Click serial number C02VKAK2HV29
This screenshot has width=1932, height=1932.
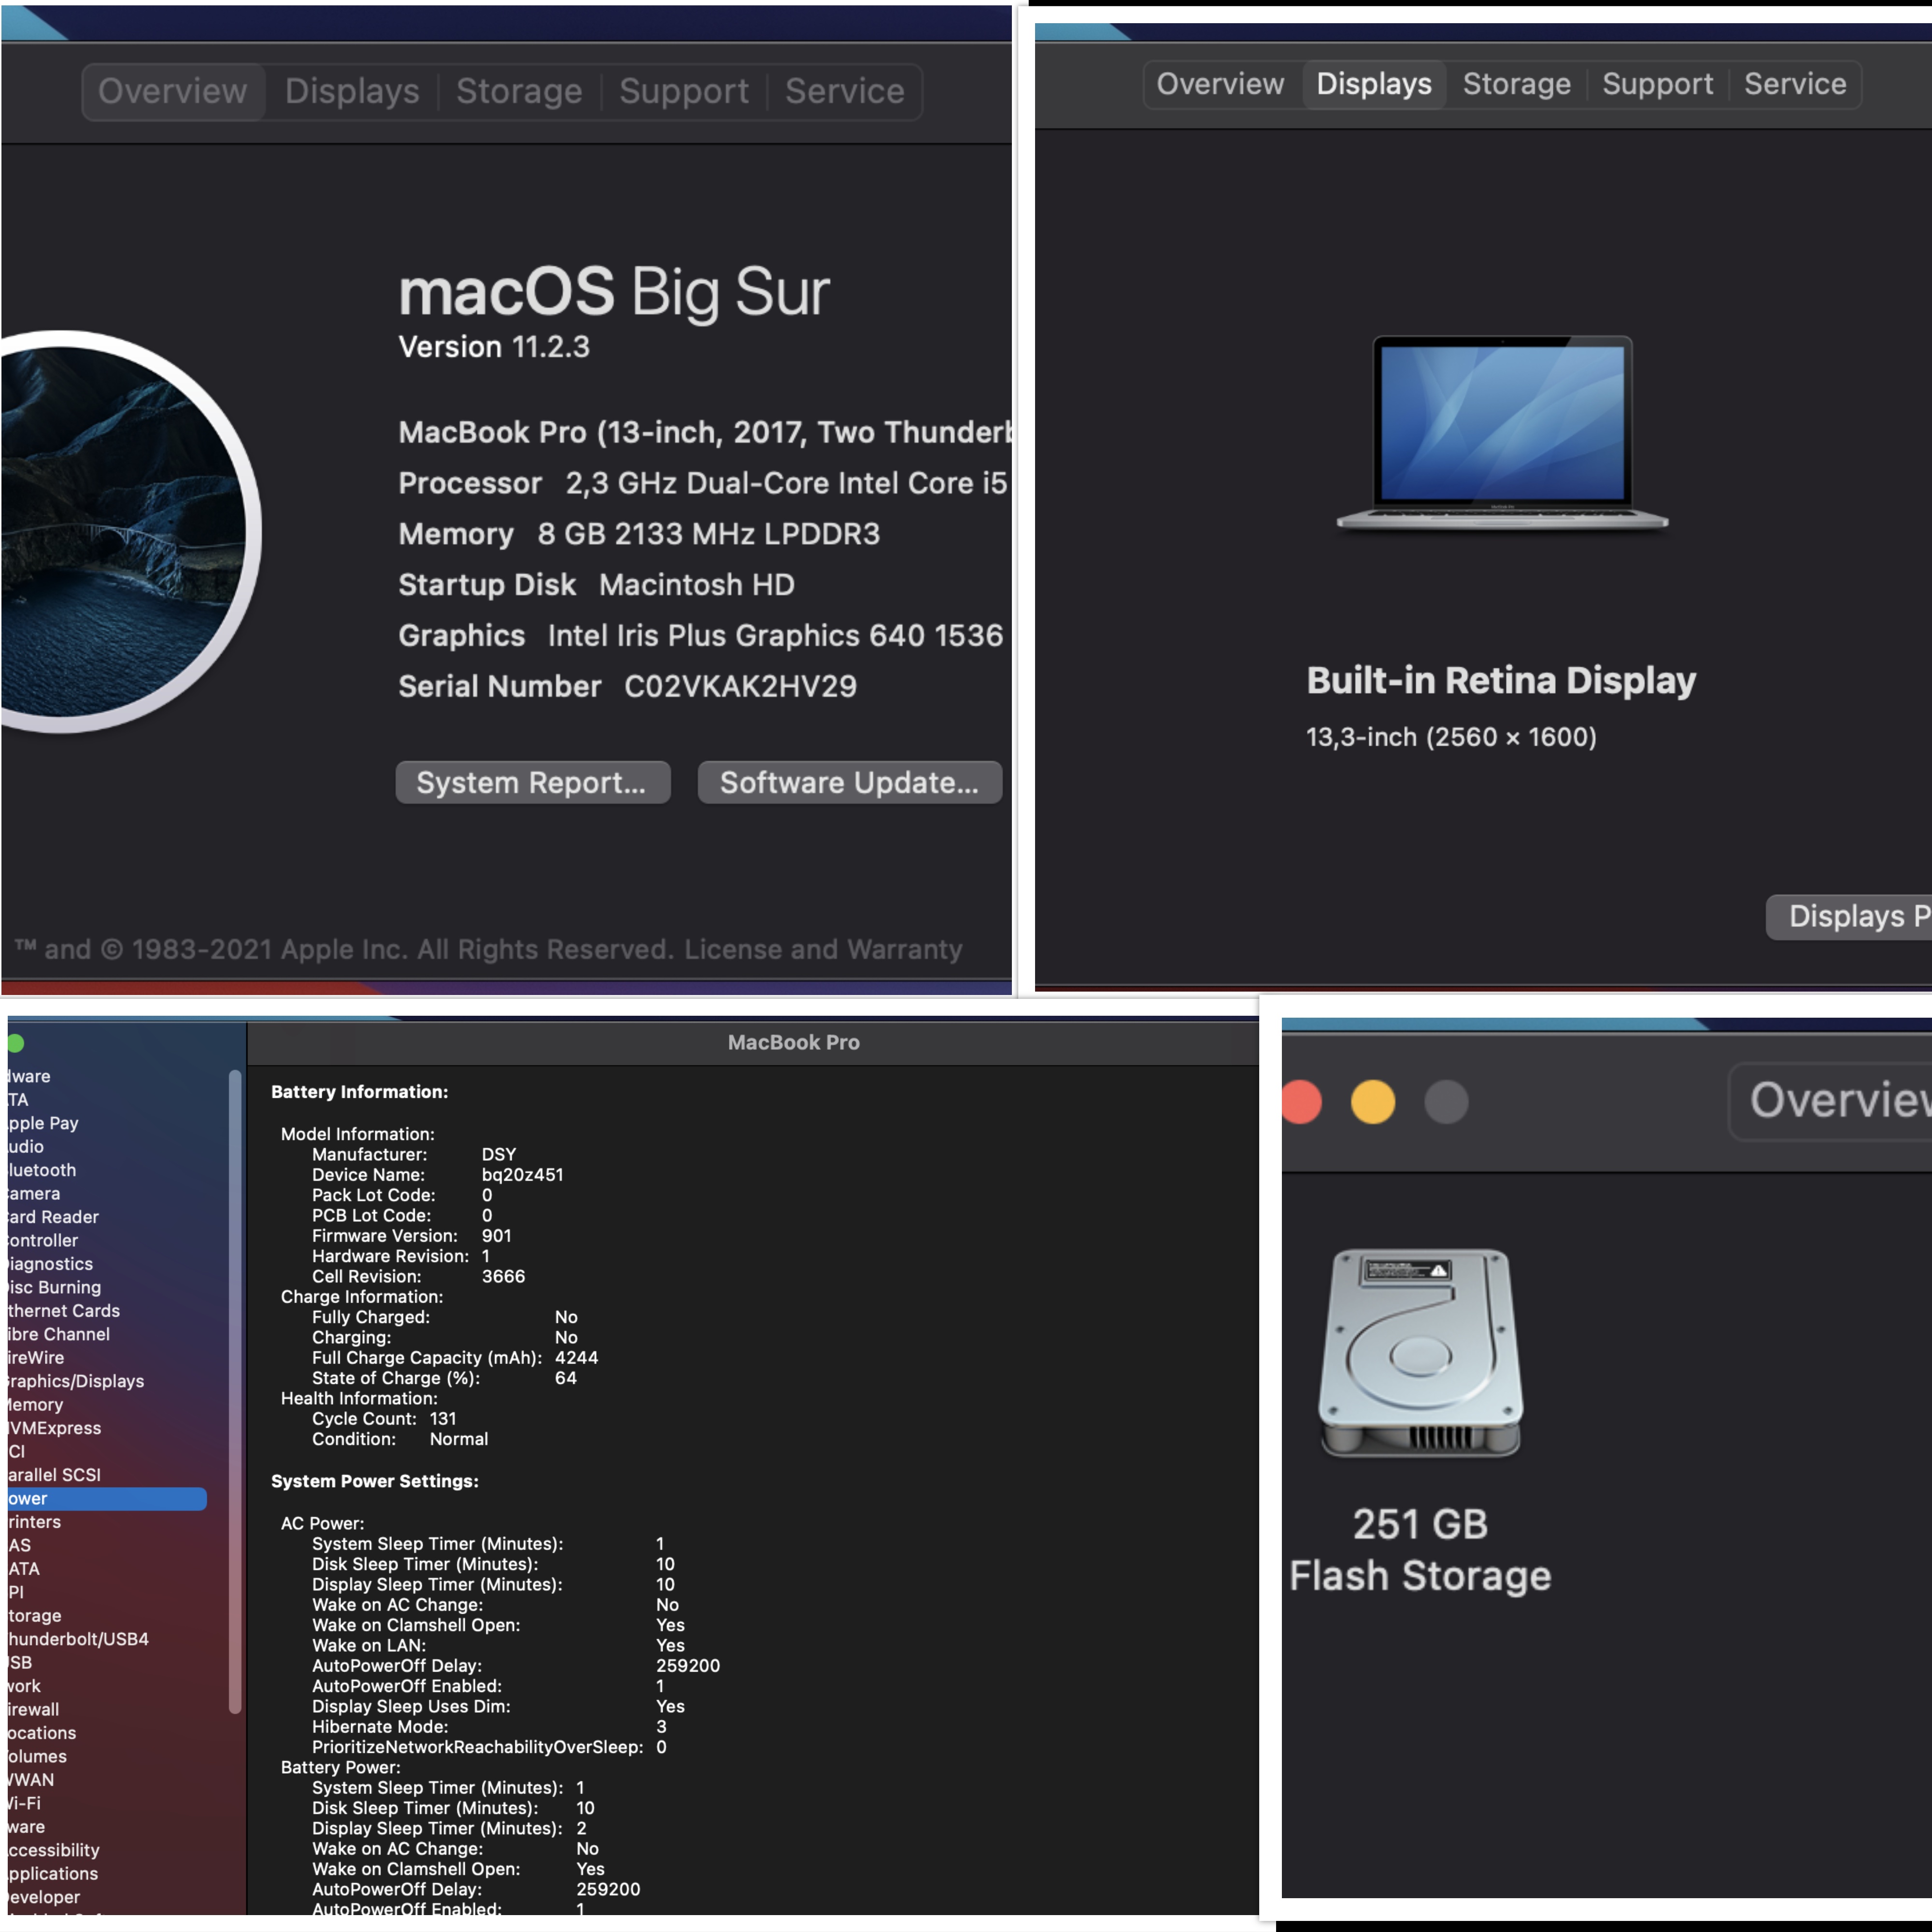point(740,686)
